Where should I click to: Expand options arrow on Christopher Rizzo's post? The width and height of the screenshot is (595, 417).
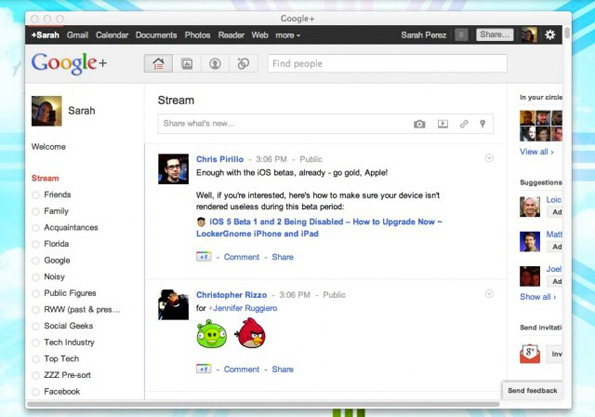point(489,293)
